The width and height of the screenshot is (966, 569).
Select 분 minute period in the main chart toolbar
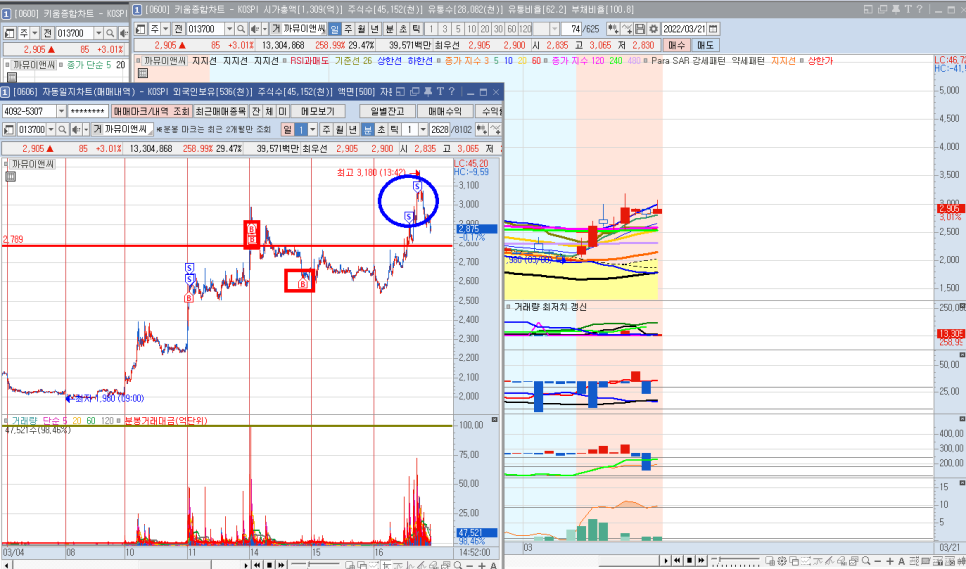[389, 29]
